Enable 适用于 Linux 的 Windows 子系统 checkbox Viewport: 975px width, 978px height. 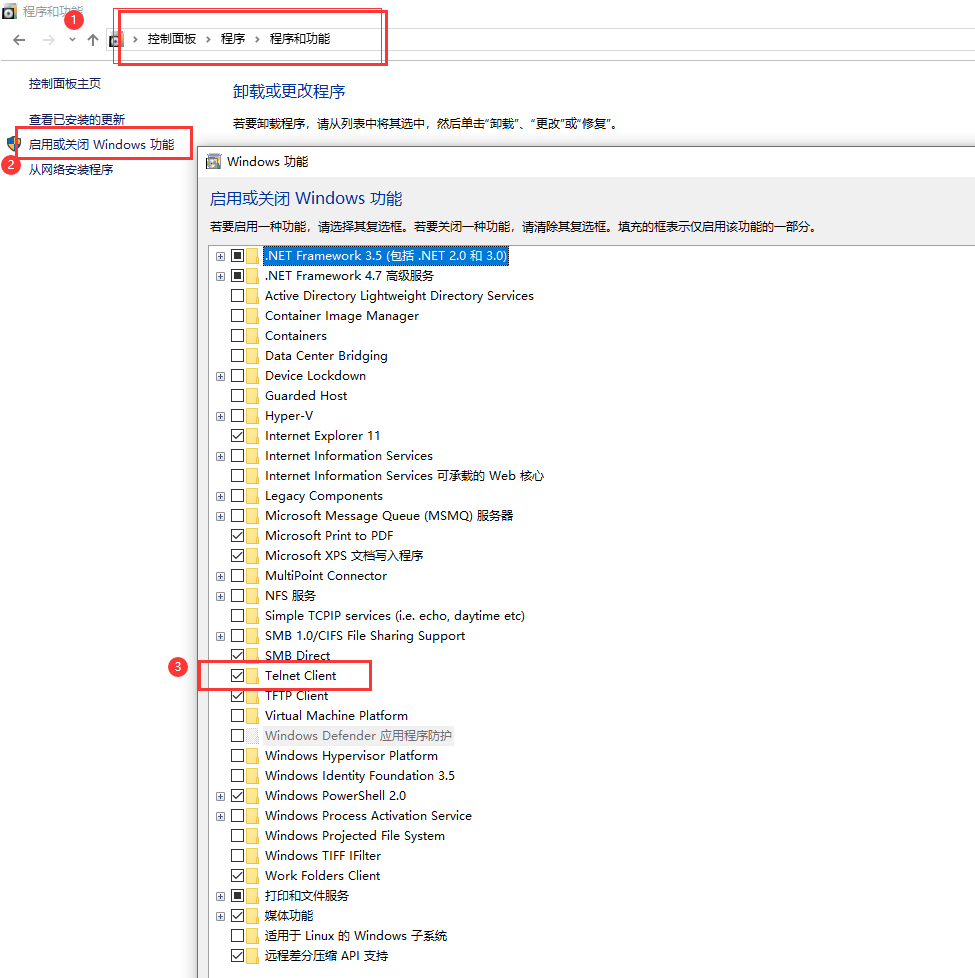[x=237, y=936]
